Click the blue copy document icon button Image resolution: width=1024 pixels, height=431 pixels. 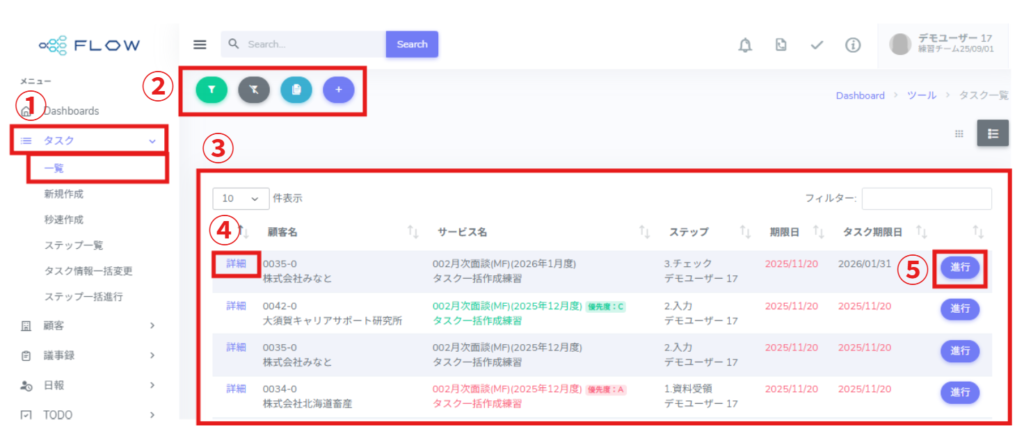296,90
